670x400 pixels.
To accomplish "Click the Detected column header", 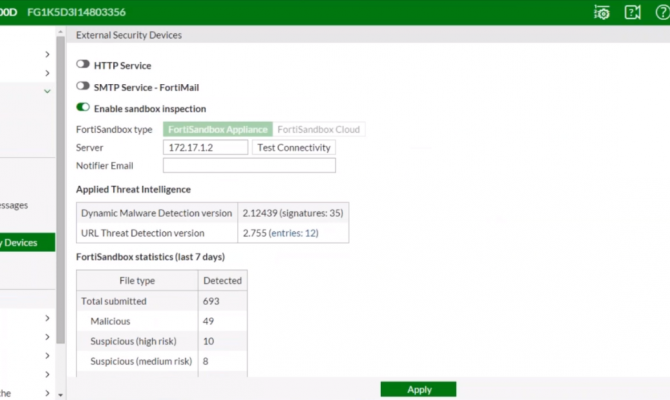I will 223,281.
